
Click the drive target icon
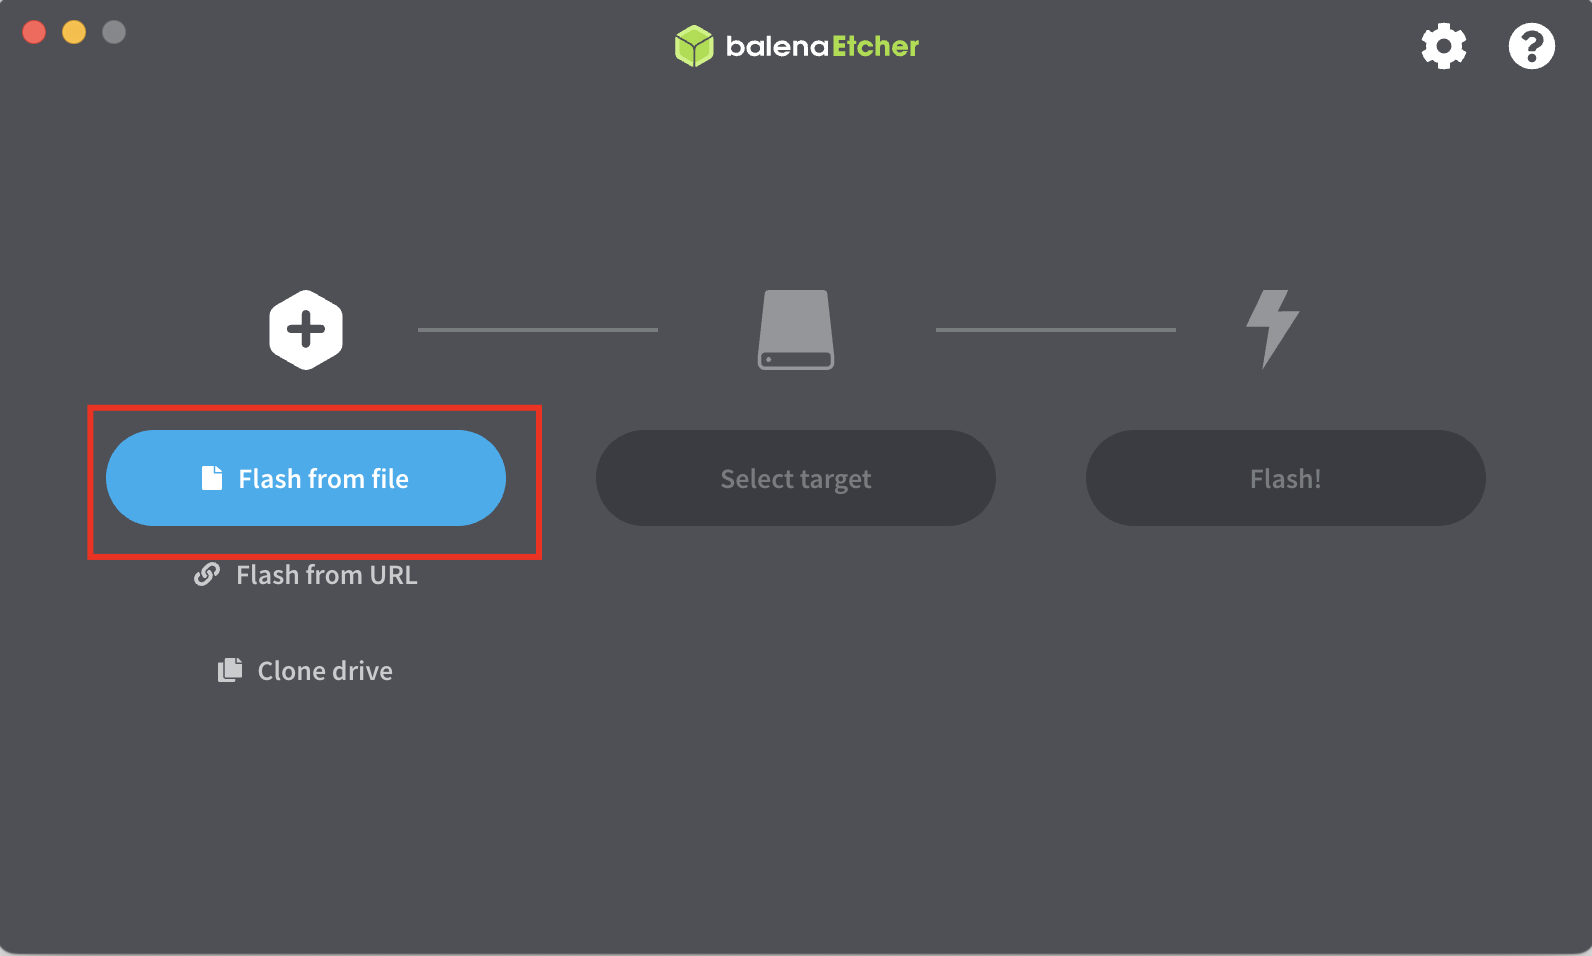[x=796, y=330]
